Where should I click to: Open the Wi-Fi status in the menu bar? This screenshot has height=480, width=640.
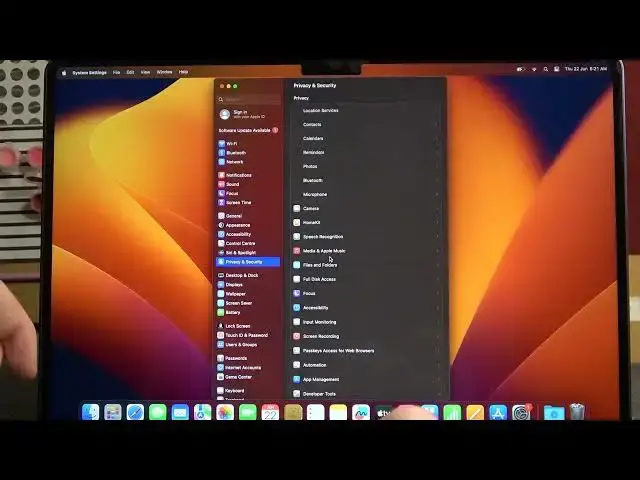[x=534, y=69]
